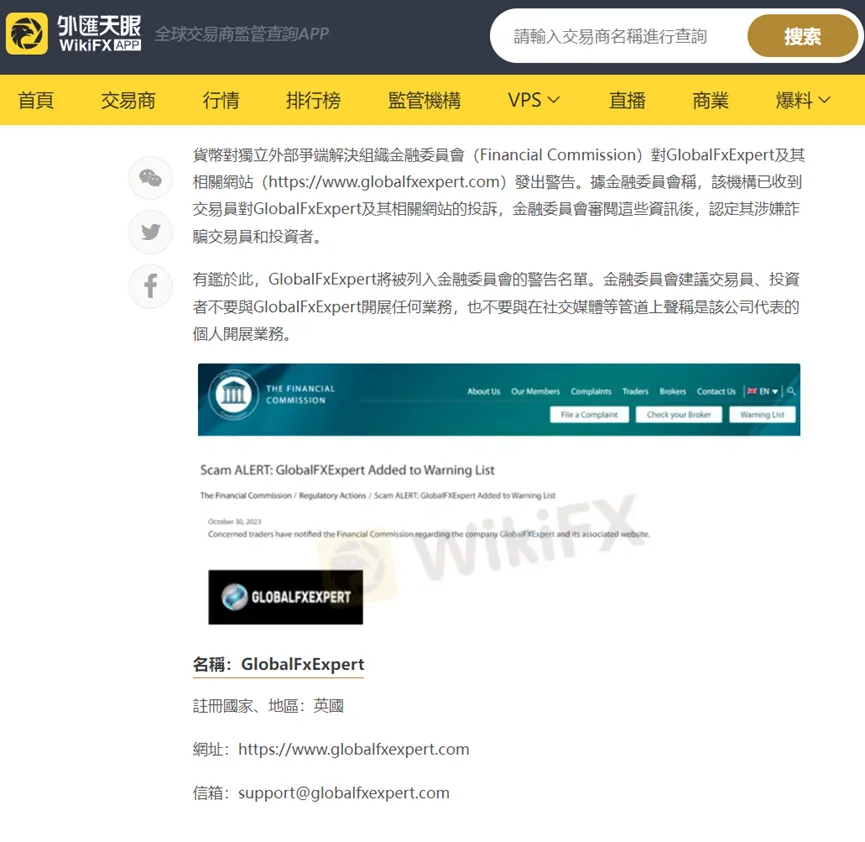Open the 排行榜 rankings menu item
Image resolution: width=865 pixels, height=842 pixels.
tap(313, 100)
